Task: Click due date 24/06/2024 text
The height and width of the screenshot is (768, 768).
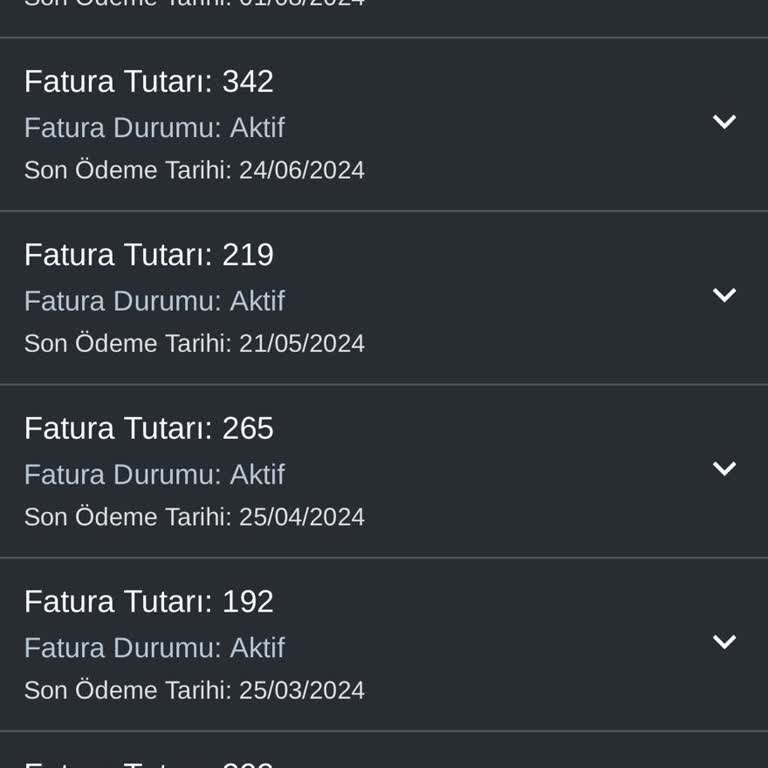Action: 194,170
